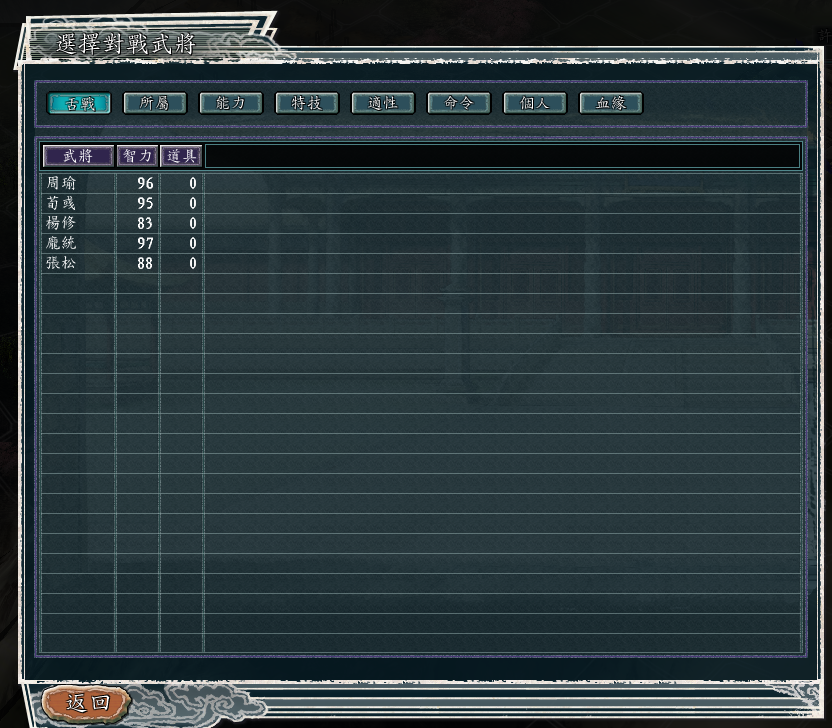Select officer 張松
Screen dimensions: 832x728
(61, 263)
